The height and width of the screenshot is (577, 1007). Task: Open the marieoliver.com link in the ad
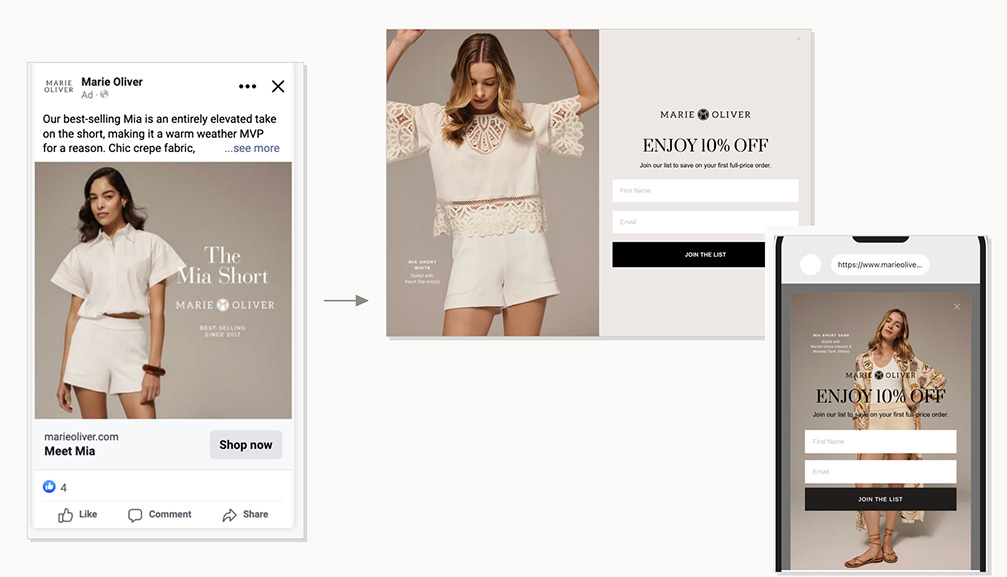tap(82, 436)
